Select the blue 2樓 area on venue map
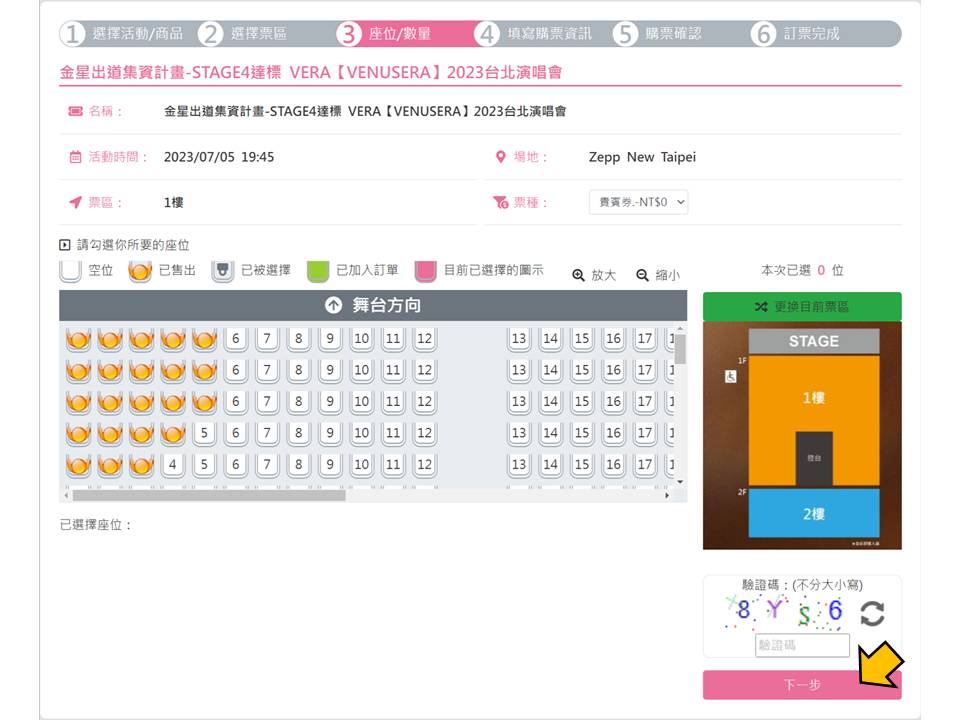 click(813, 514)
